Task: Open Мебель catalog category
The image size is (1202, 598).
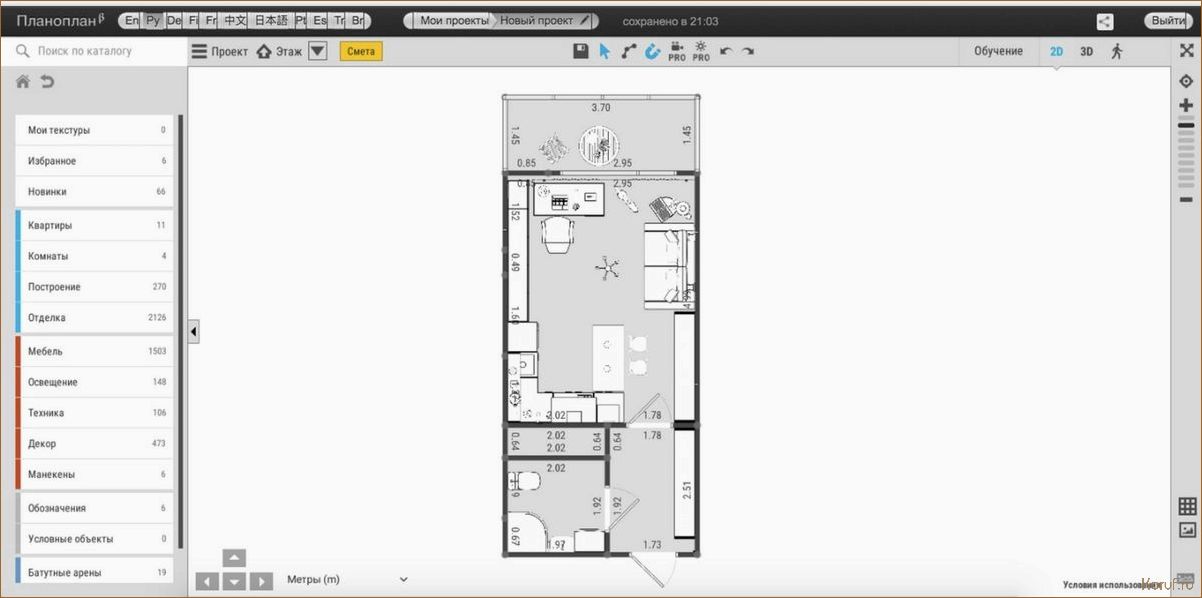Action: (95, 351)
